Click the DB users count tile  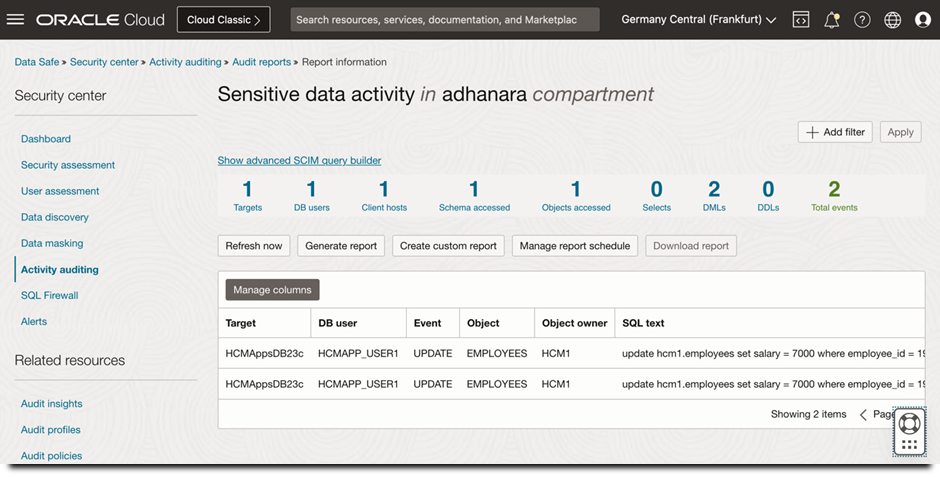pyautogui.click(x=312, y=197)
